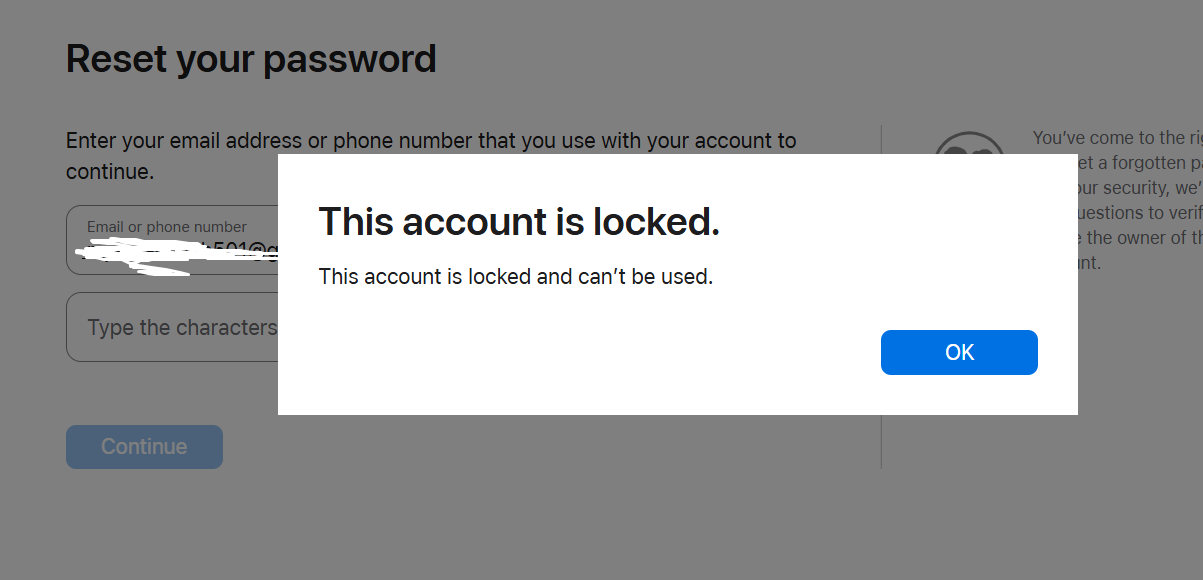Image resolution: width=1203 pixels, height=580 pixels.
Task: Click the Enter your email address instruction
Action: pyautogui.click(x=430, y=141)
